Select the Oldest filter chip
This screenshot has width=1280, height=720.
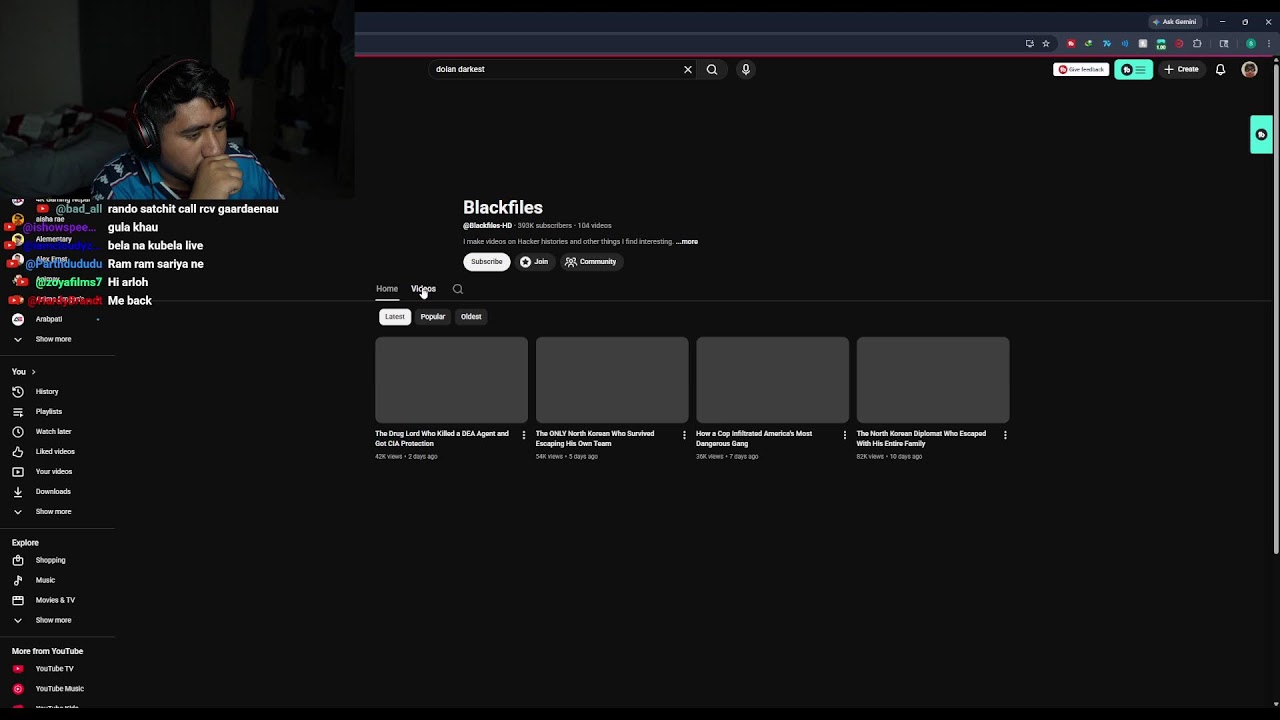pyautogui.click(x=471, y=317)
